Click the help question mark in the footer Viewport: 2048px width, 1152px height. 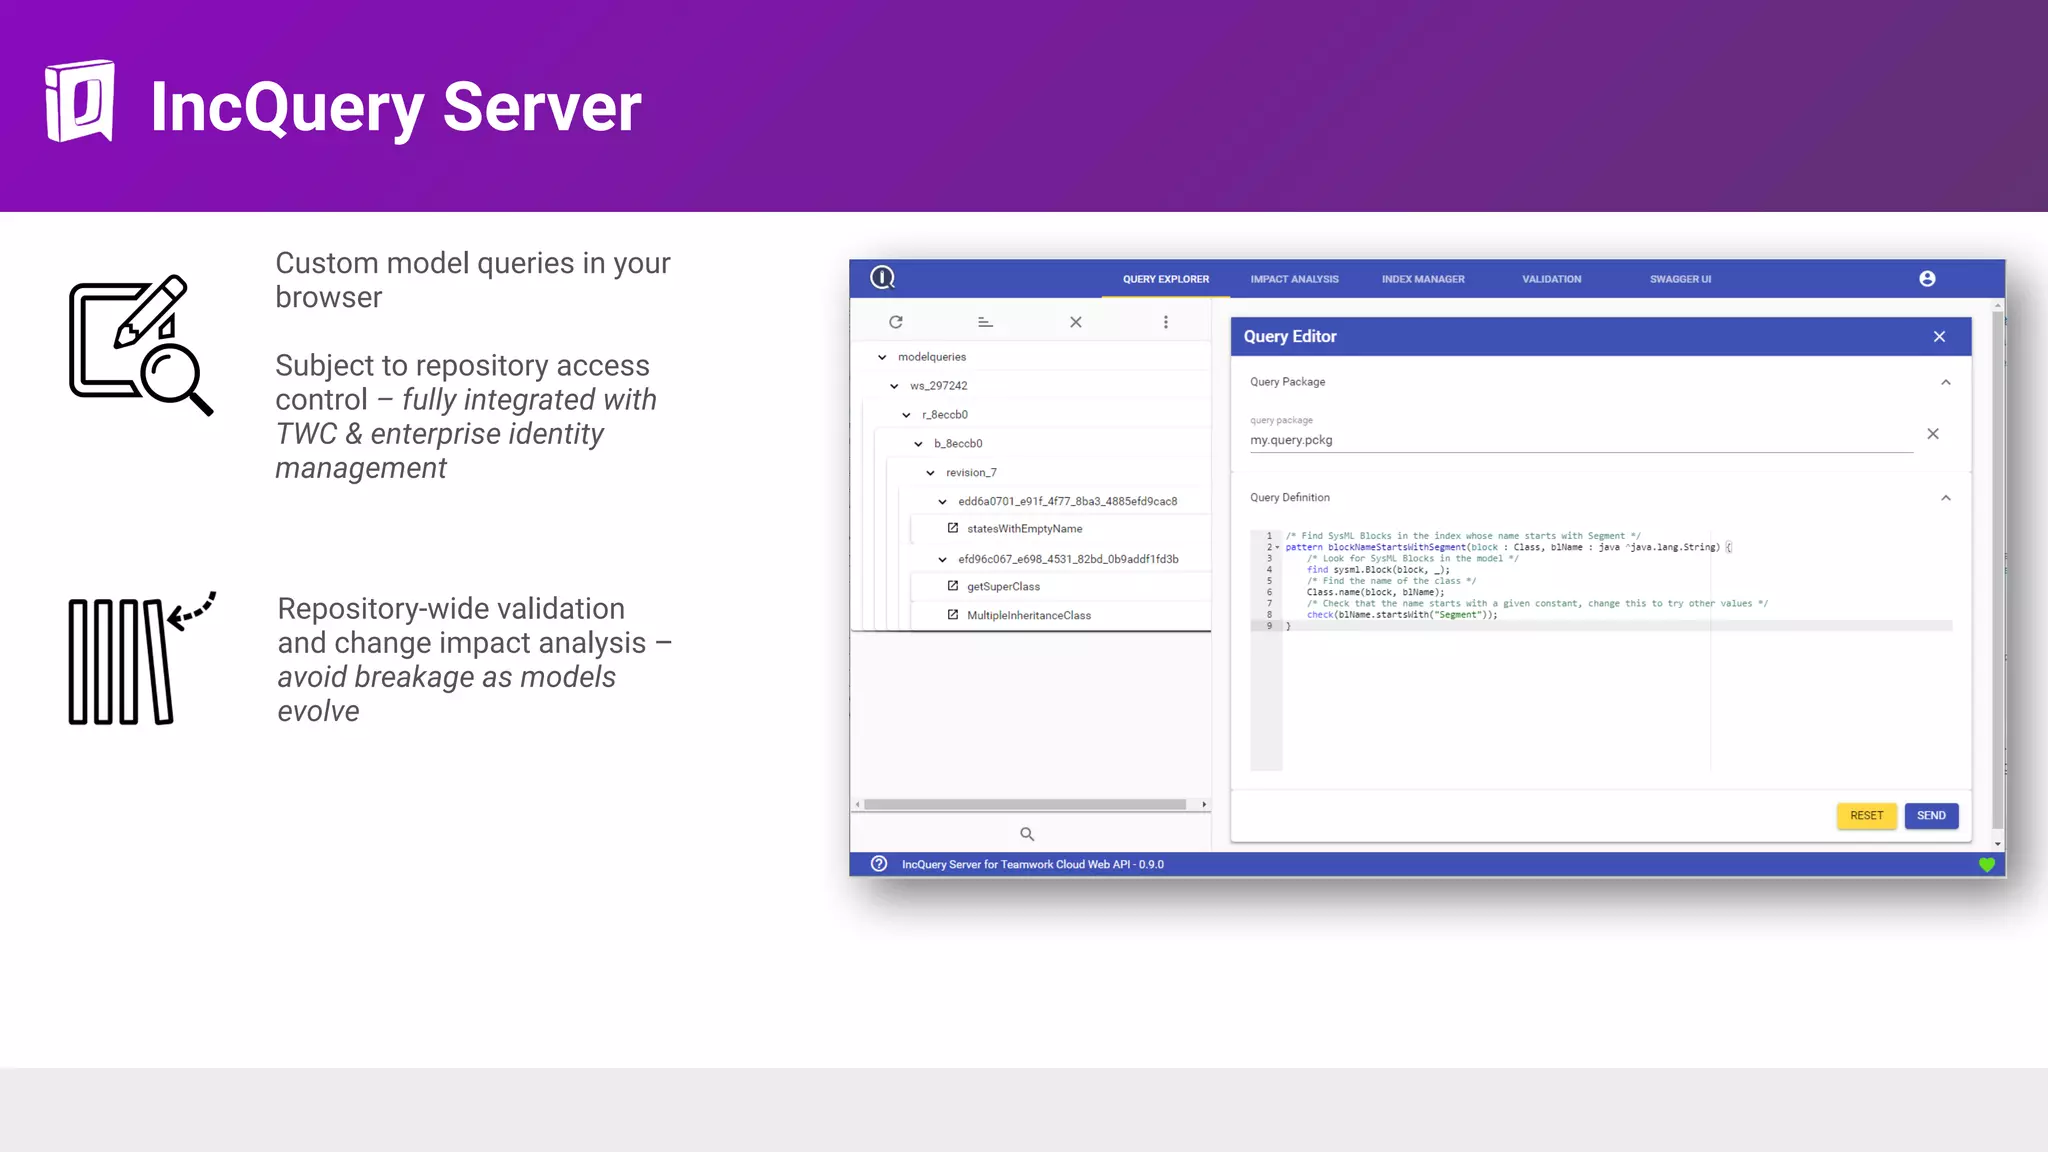pyautogui.click(x=879, y=864)
